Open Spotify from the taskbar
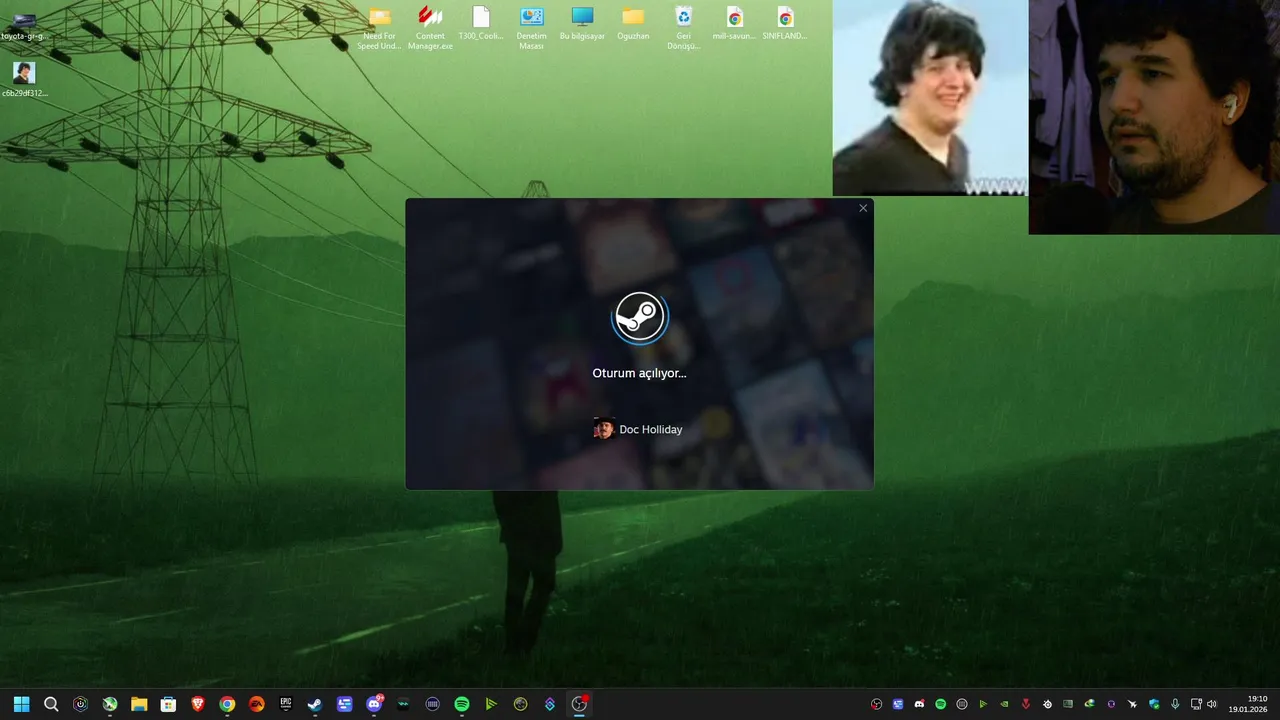The height and width of the screenshot is (720, 1280). (462, 704)
